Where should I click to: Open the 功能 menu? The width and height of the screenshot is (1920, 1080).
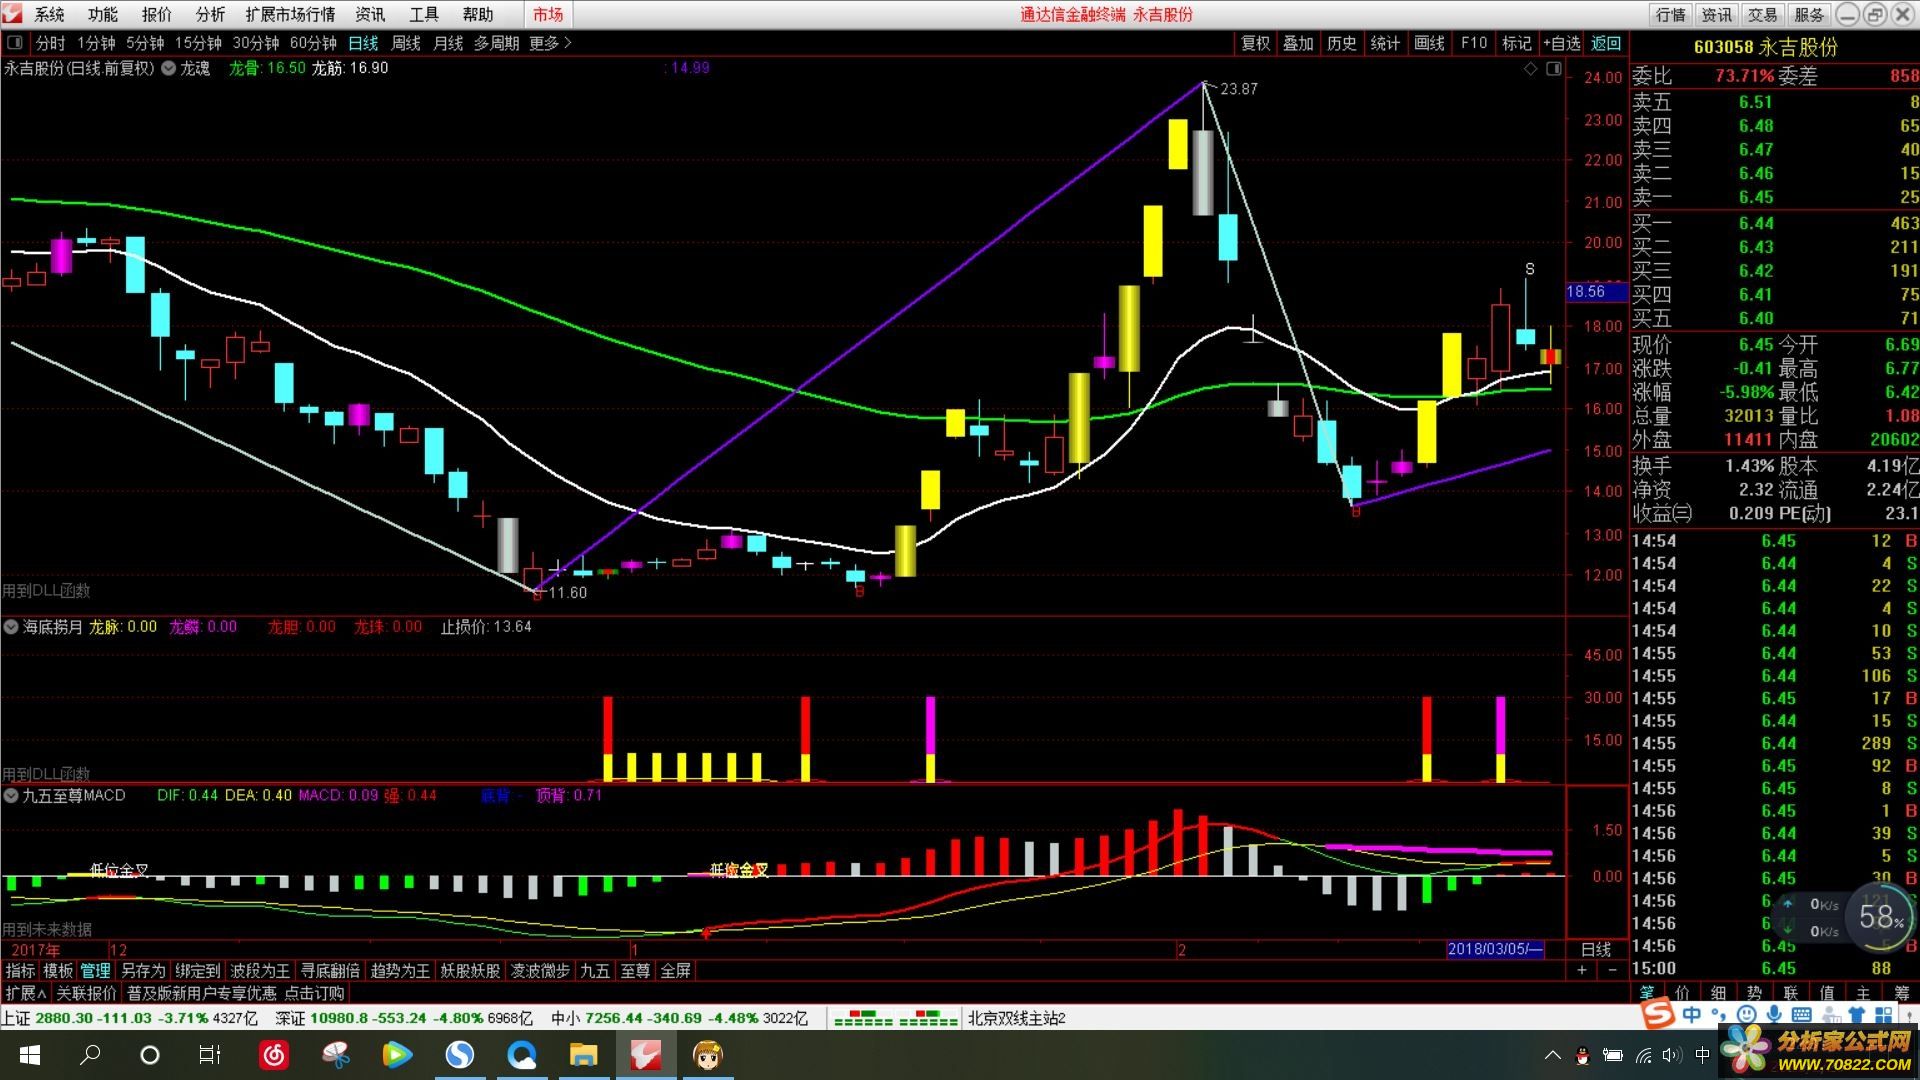tap(103, 14)
